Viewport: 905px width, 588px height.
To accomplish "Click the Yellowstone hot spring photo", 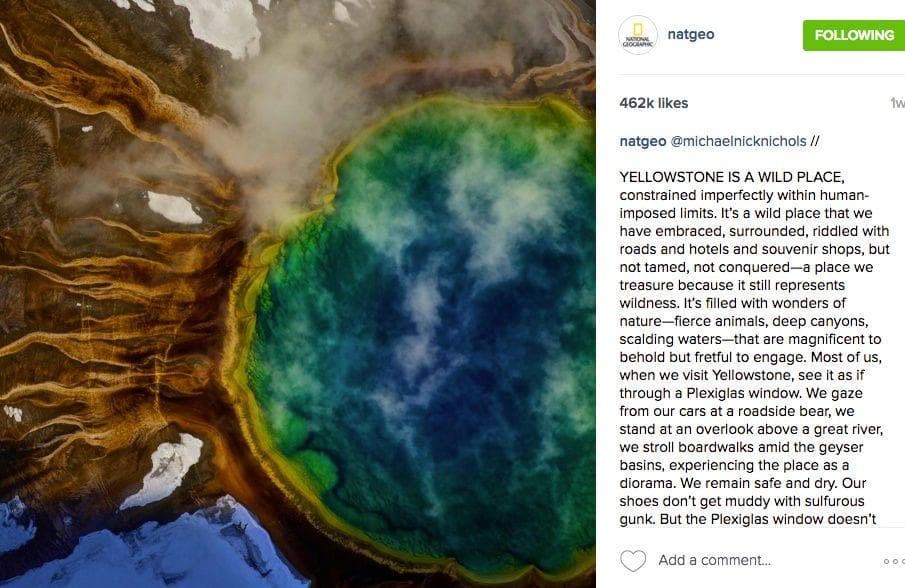I will (298, 294).
